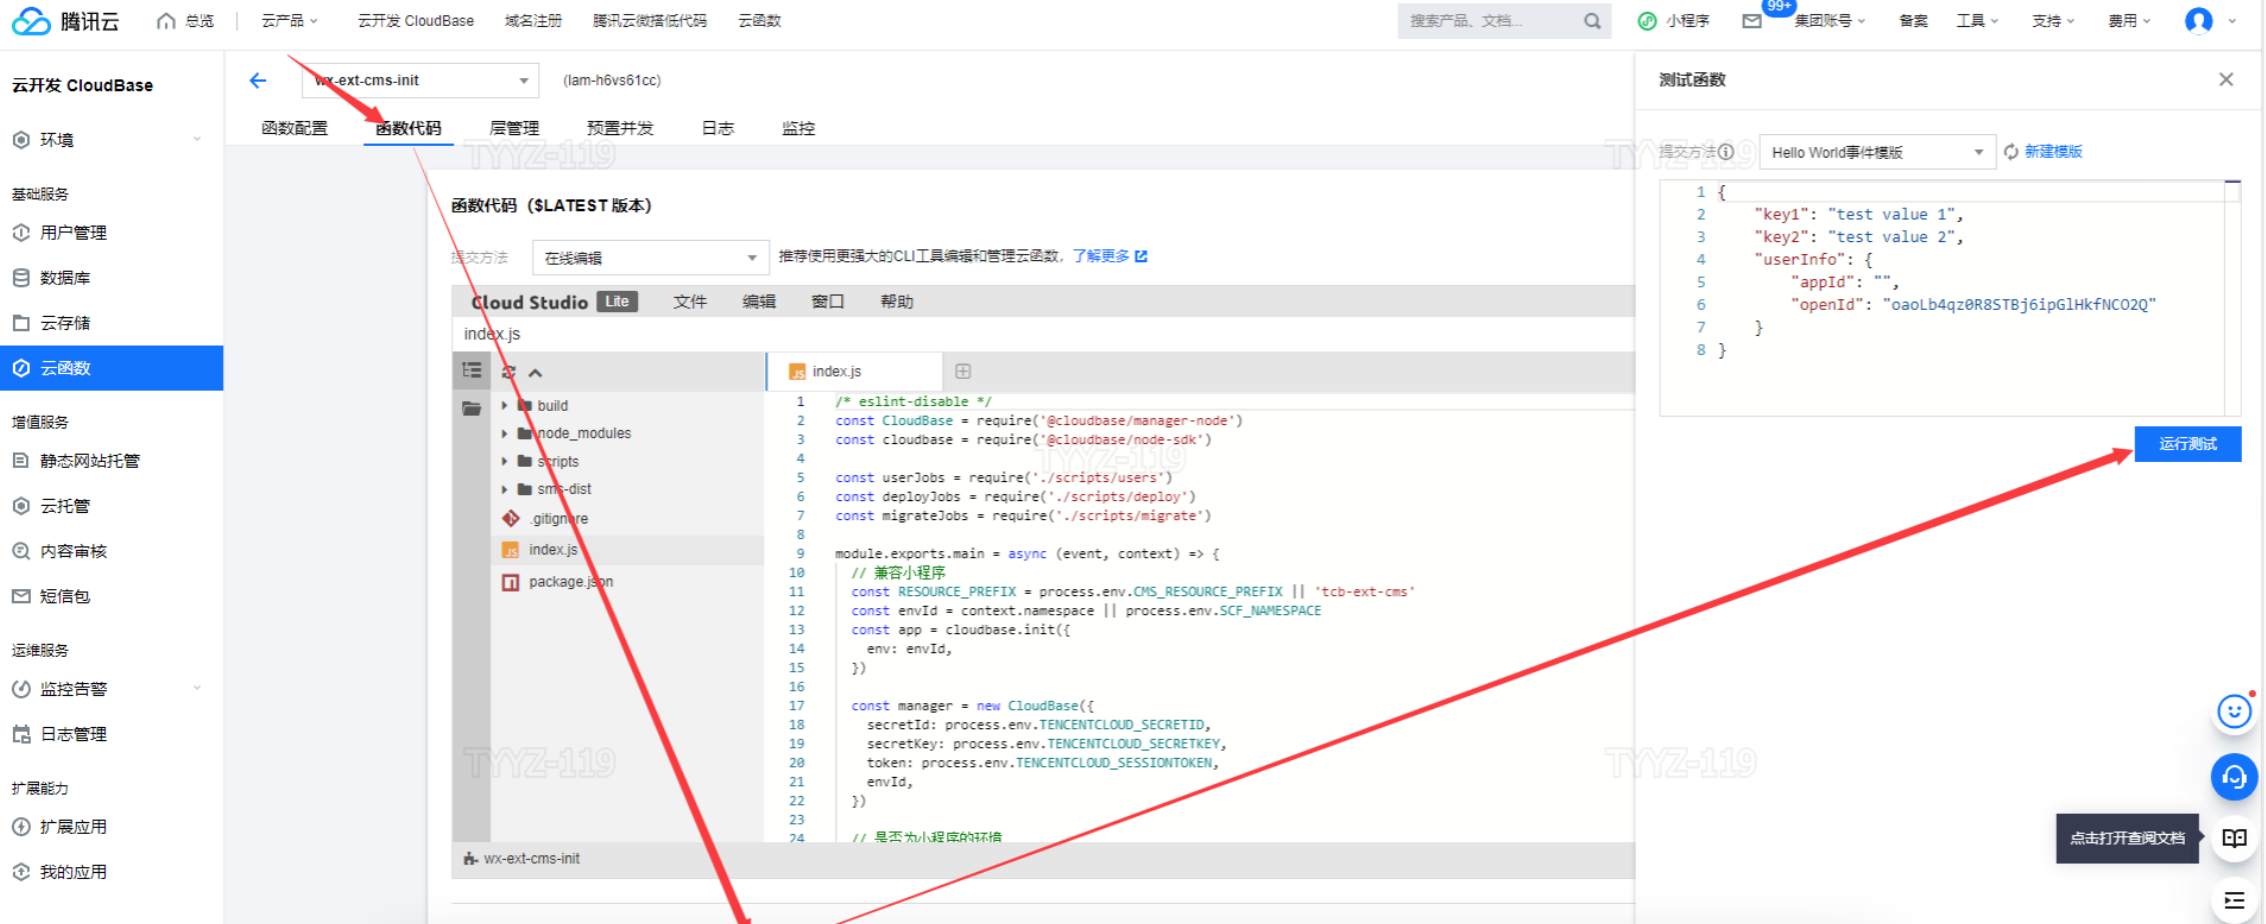This screenshot has height=924, width=2266.
Task: Click the search magnifier icon
Action: pyautogui.click(x=1592, y=20)
